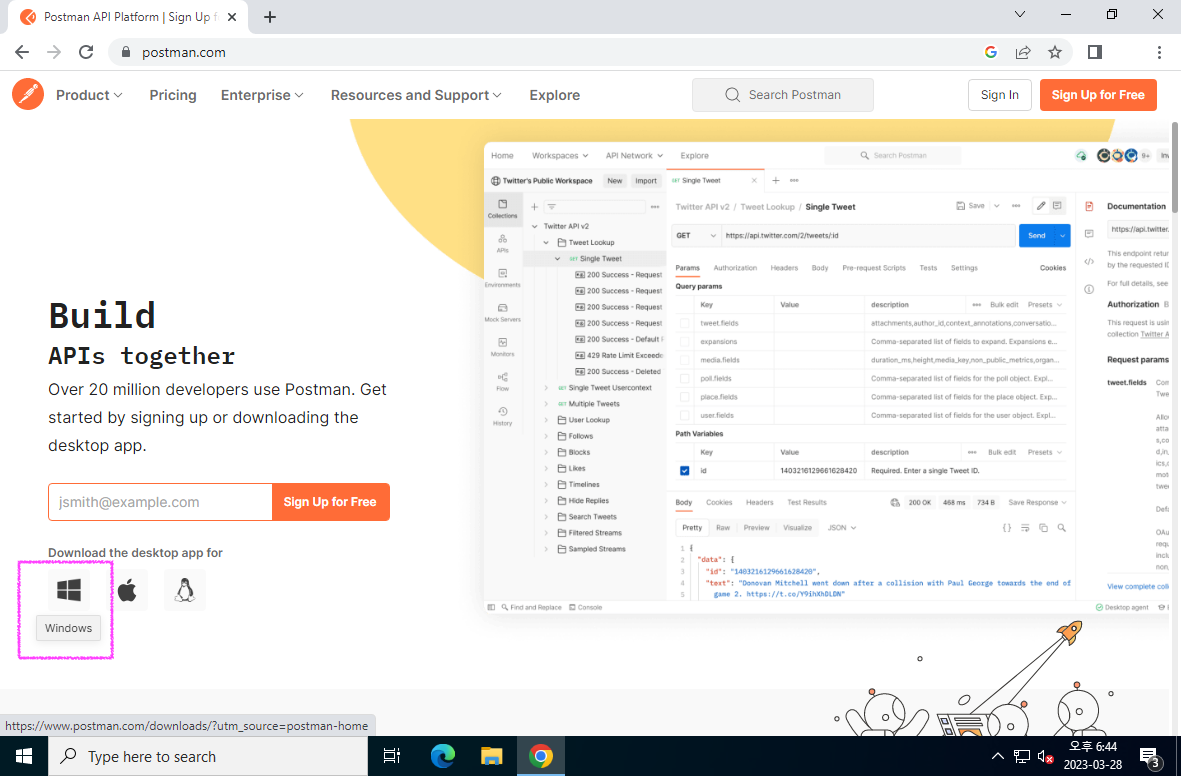Click the taskbar clock and date
This screenshot has width=1181, height=776.
click(x=1093, y=756)
